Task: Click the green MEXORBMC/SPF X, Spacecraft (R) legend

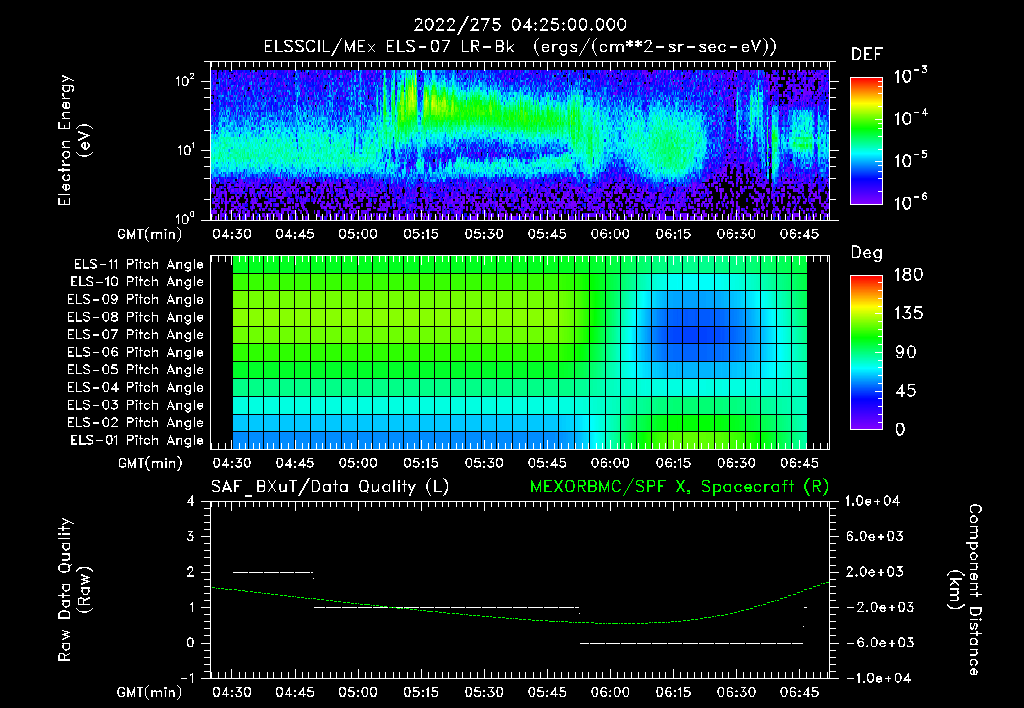Action: coord(679,487)
